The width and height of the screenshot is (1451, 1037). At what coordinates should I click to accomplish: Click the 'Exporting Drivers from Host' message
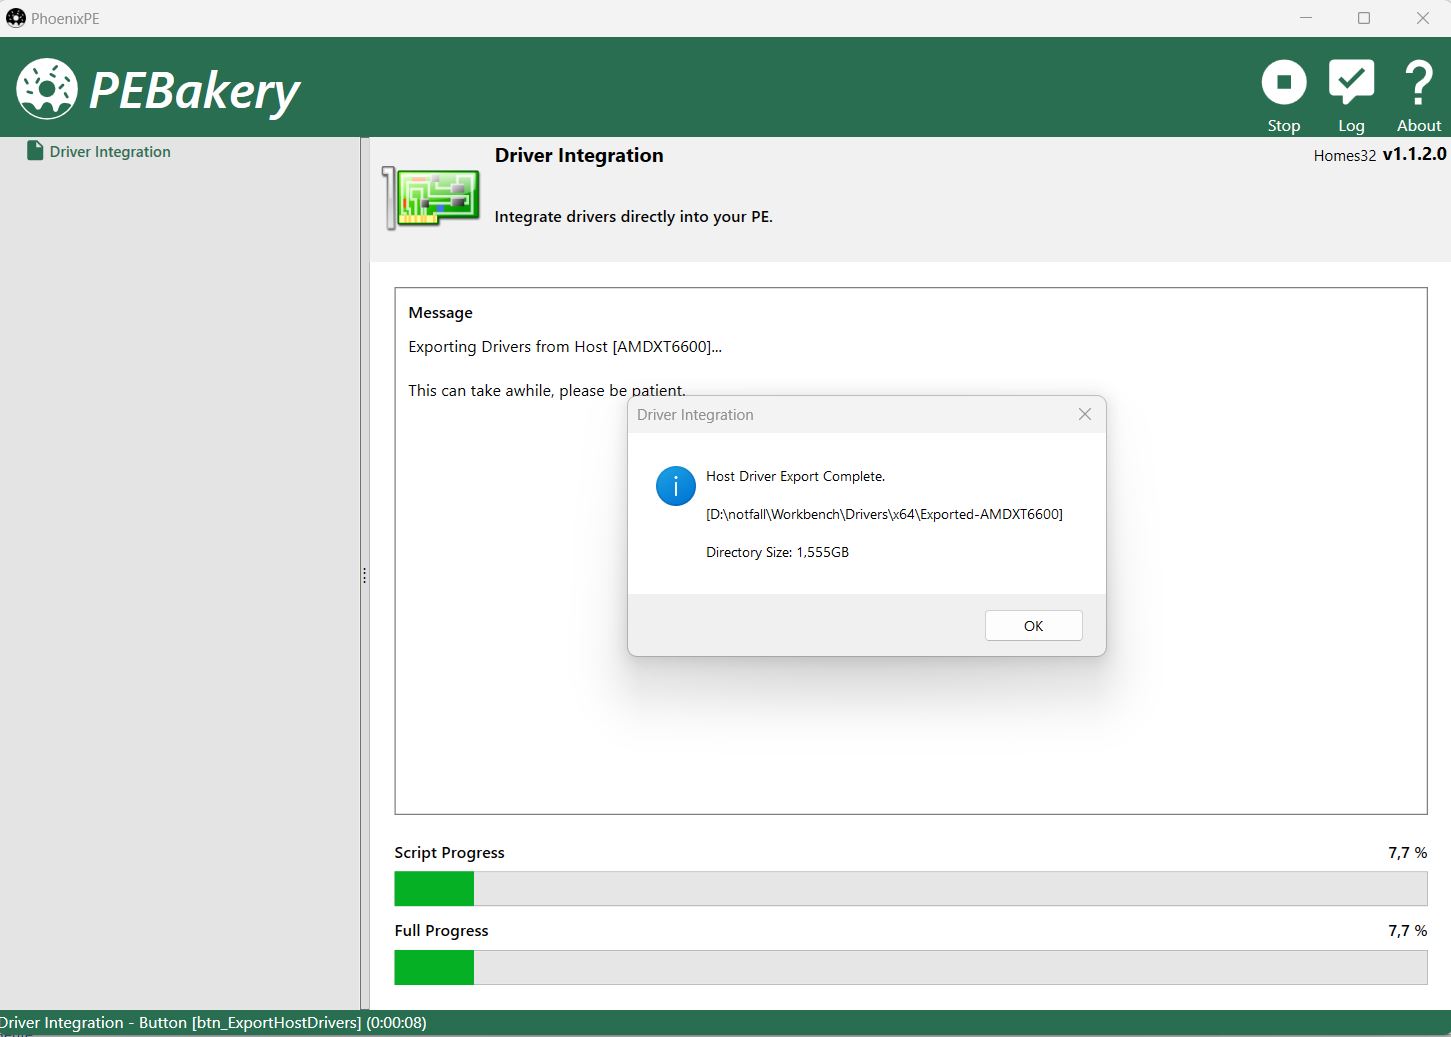[565, 347]
